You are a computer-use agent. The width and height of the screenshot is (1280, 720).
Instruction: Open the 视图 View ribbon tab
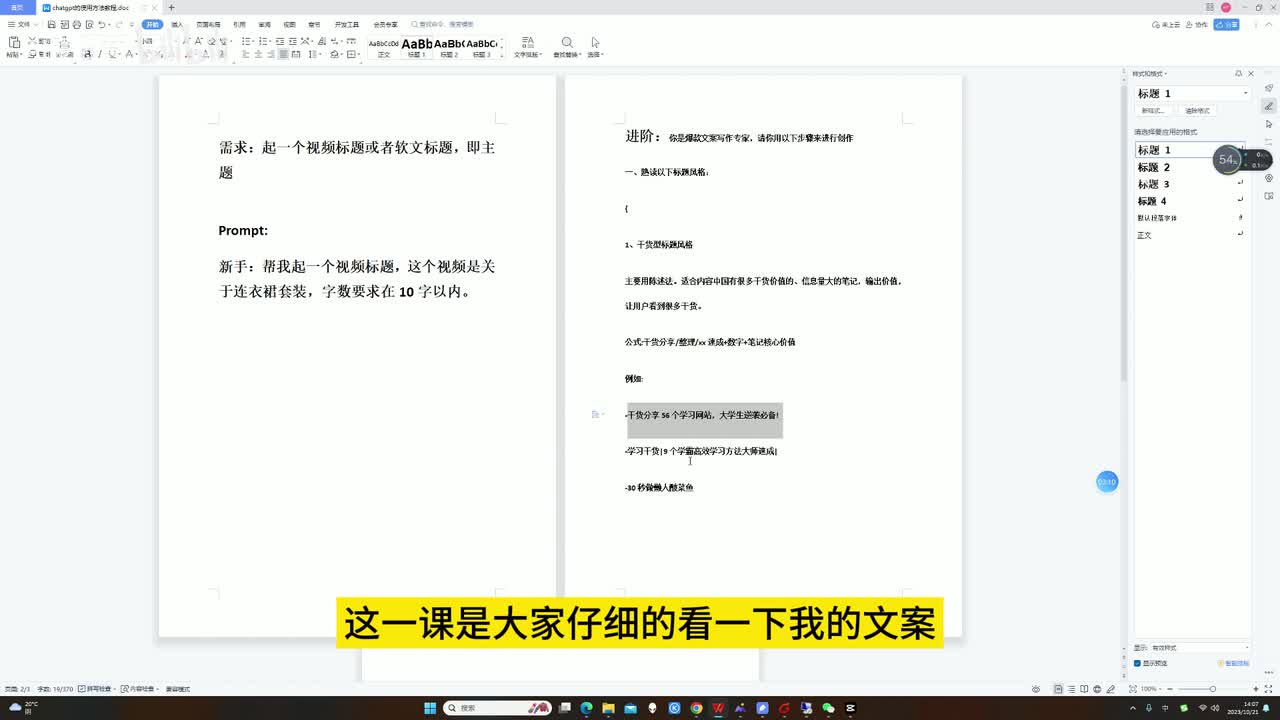coord(289,24)
